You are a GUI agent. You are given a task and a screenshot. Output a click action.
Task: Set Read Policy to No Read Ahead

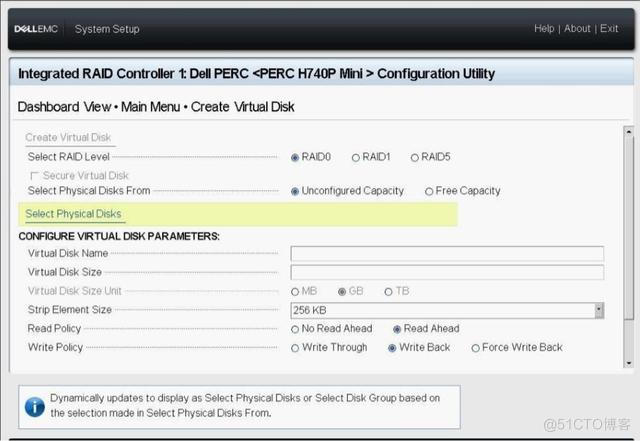point(295,329)
